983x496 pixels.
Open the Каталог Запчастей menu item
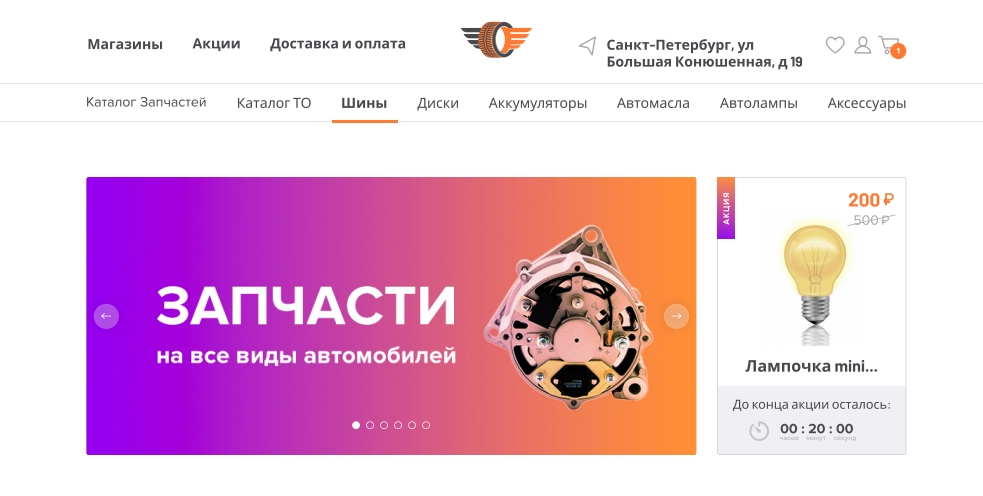pyautogui.click(x=146, y=102)
